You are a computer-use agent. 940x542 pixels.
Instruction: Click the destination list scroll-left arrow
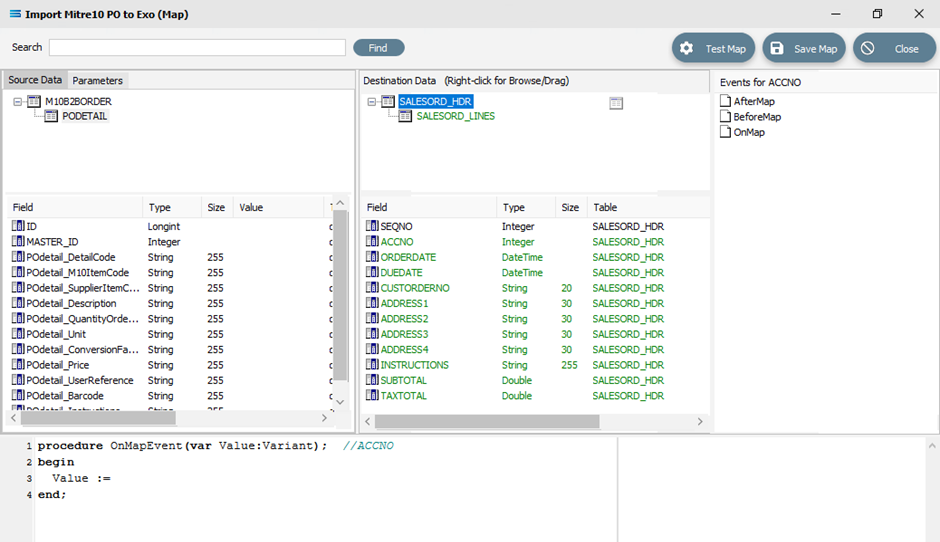pyautogui.click(x=368, y=421)
